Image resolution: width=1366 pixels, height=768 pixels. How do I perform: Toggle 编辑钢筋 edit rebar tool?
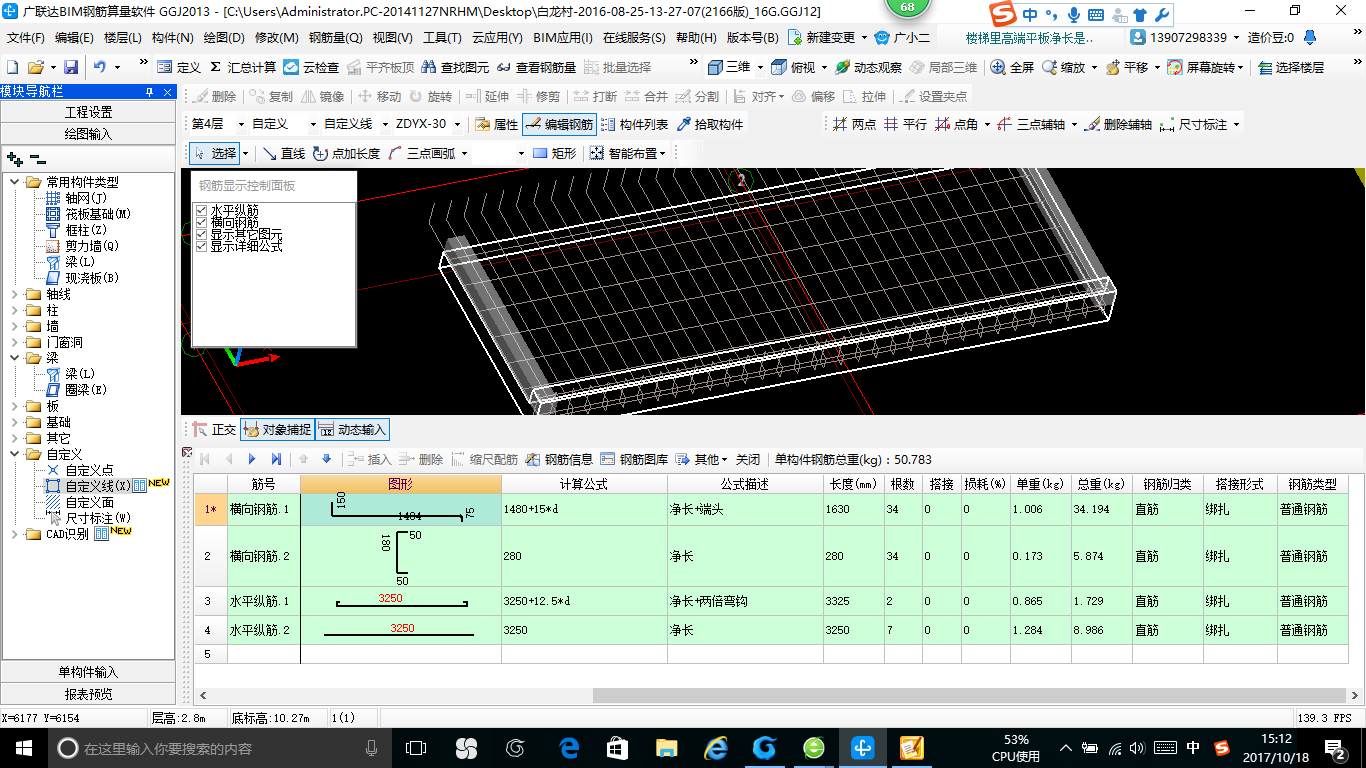(x=559, y=125)
